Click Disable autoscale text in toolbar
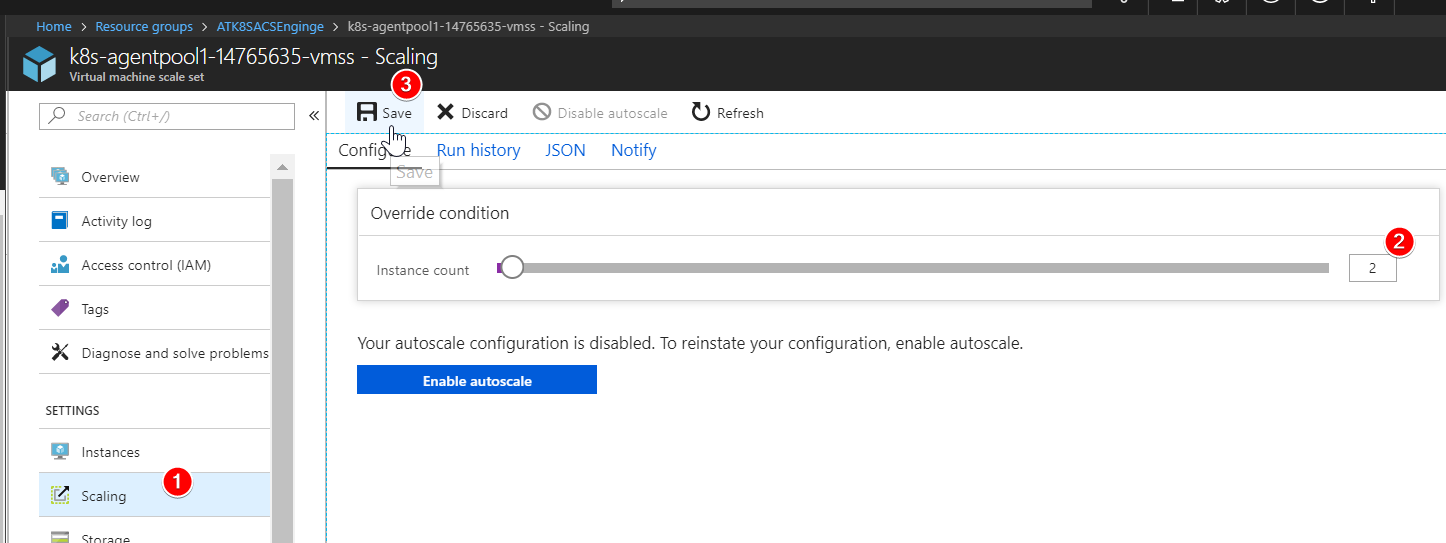Viewport: 1446px width, 543px height. click(612, 113)
